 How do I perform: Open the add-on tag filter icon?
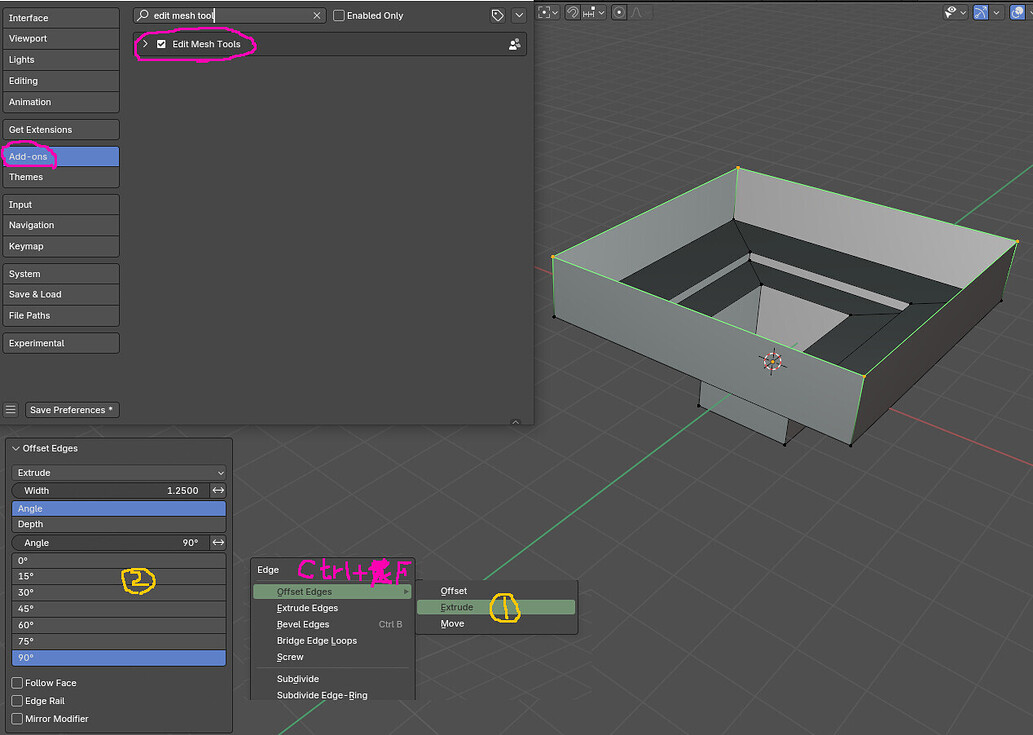(497, 15)
